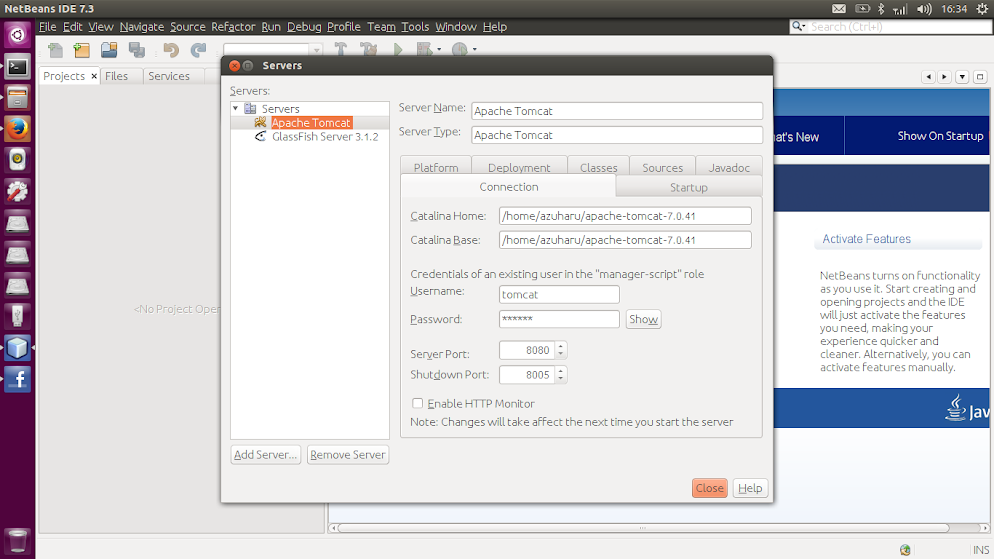Click the Build Project hammer icon

point(340,49)
